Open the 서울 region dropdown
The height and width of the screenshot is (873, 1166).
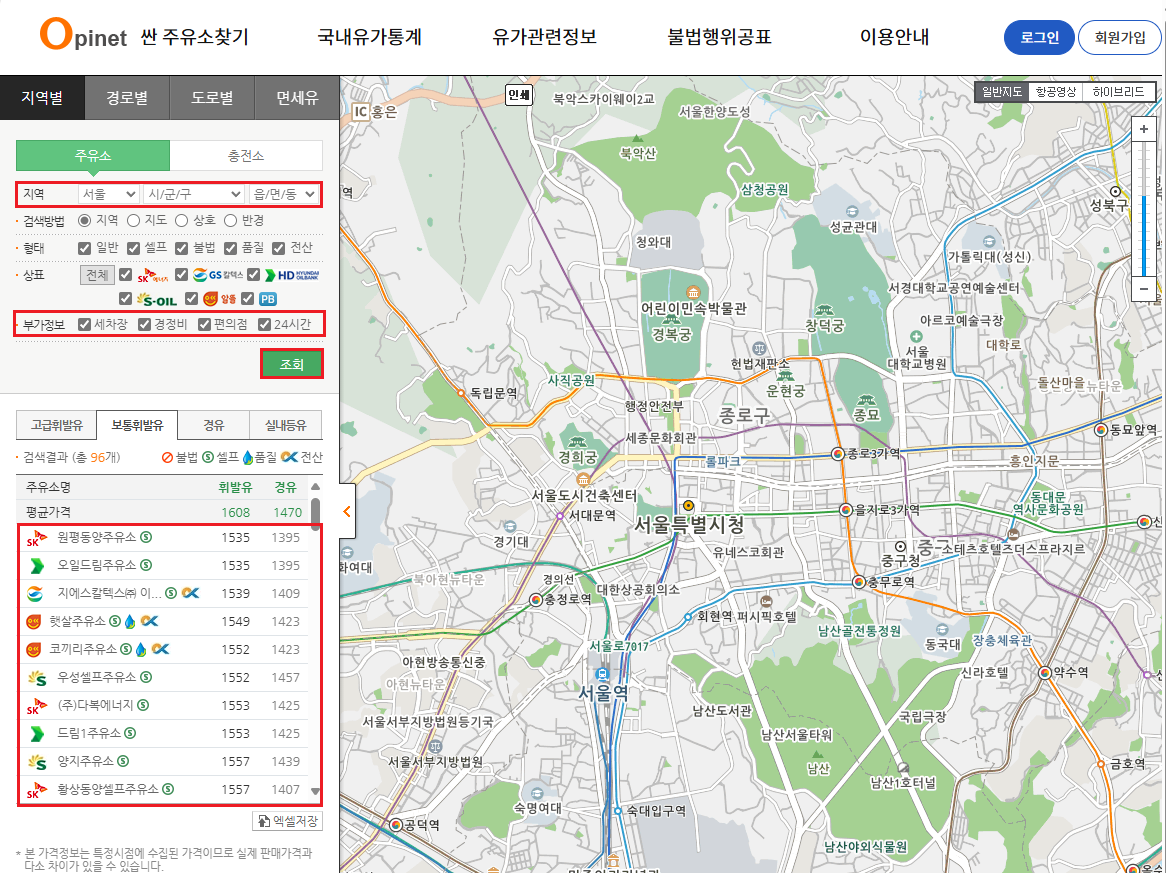tap(109, 194)
